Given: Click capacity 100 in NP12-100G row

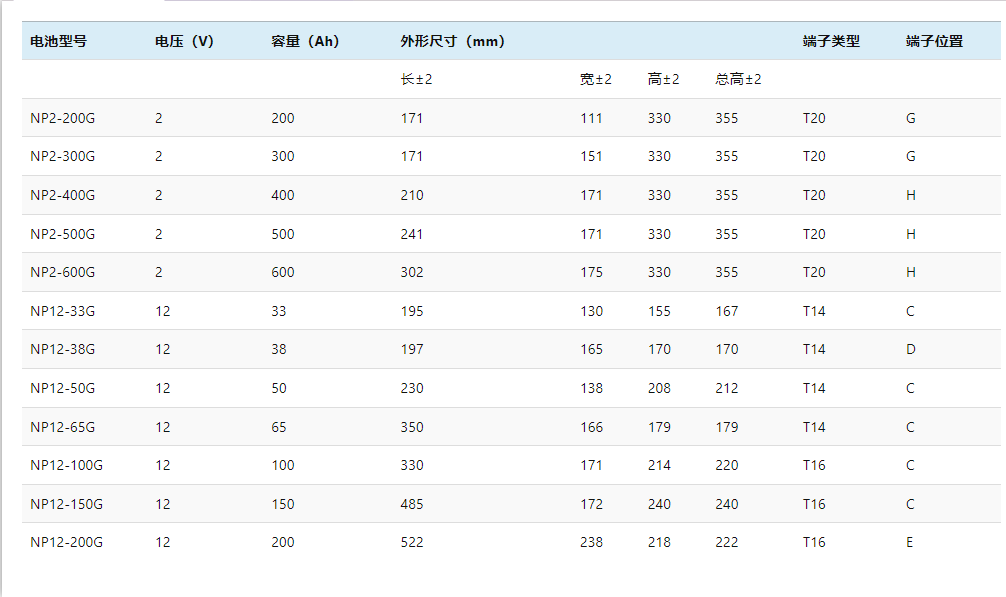Looking at the screenshot, I should coord(283,465).
